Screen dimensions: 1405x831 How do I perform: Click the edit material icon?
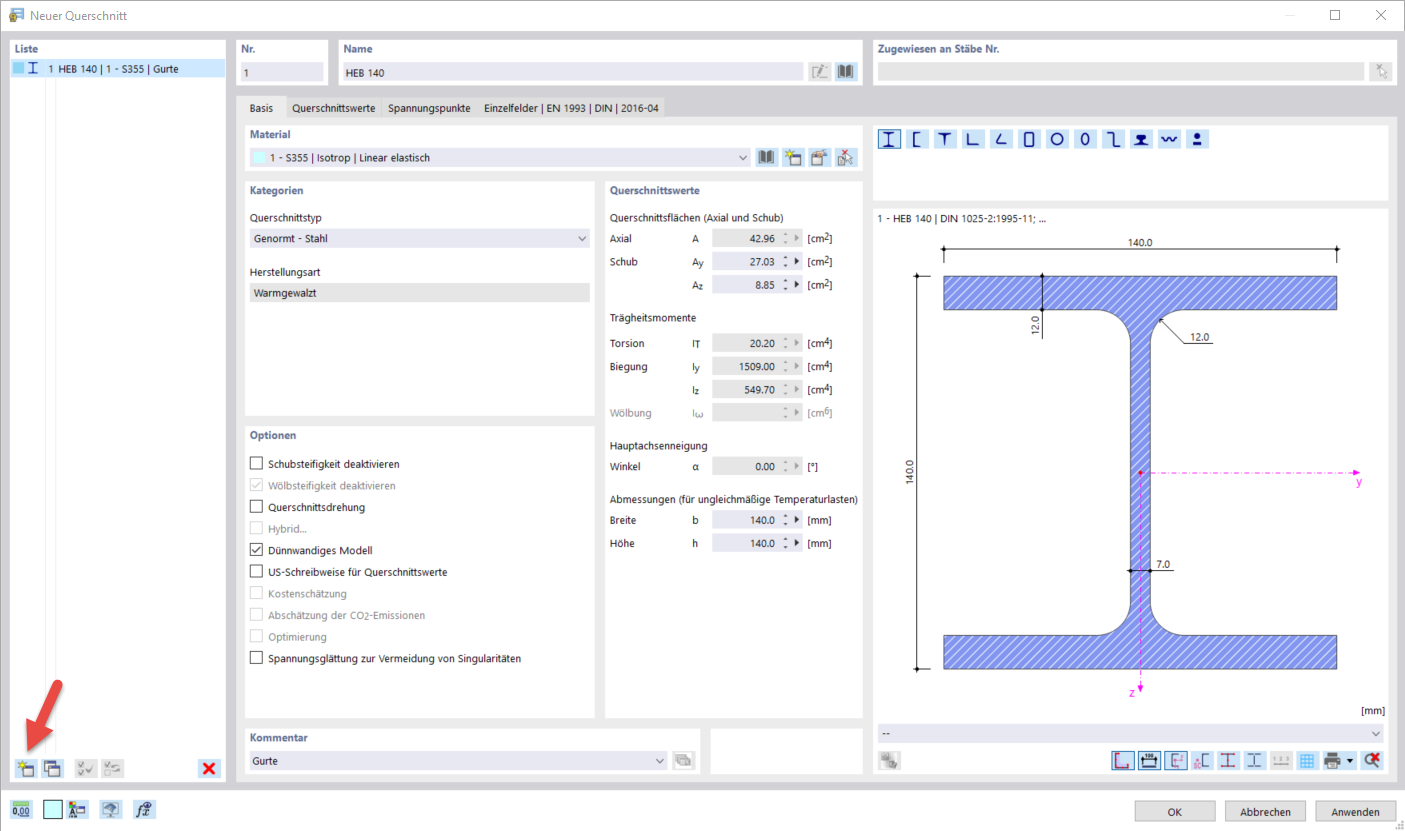(x=819, y=157)
